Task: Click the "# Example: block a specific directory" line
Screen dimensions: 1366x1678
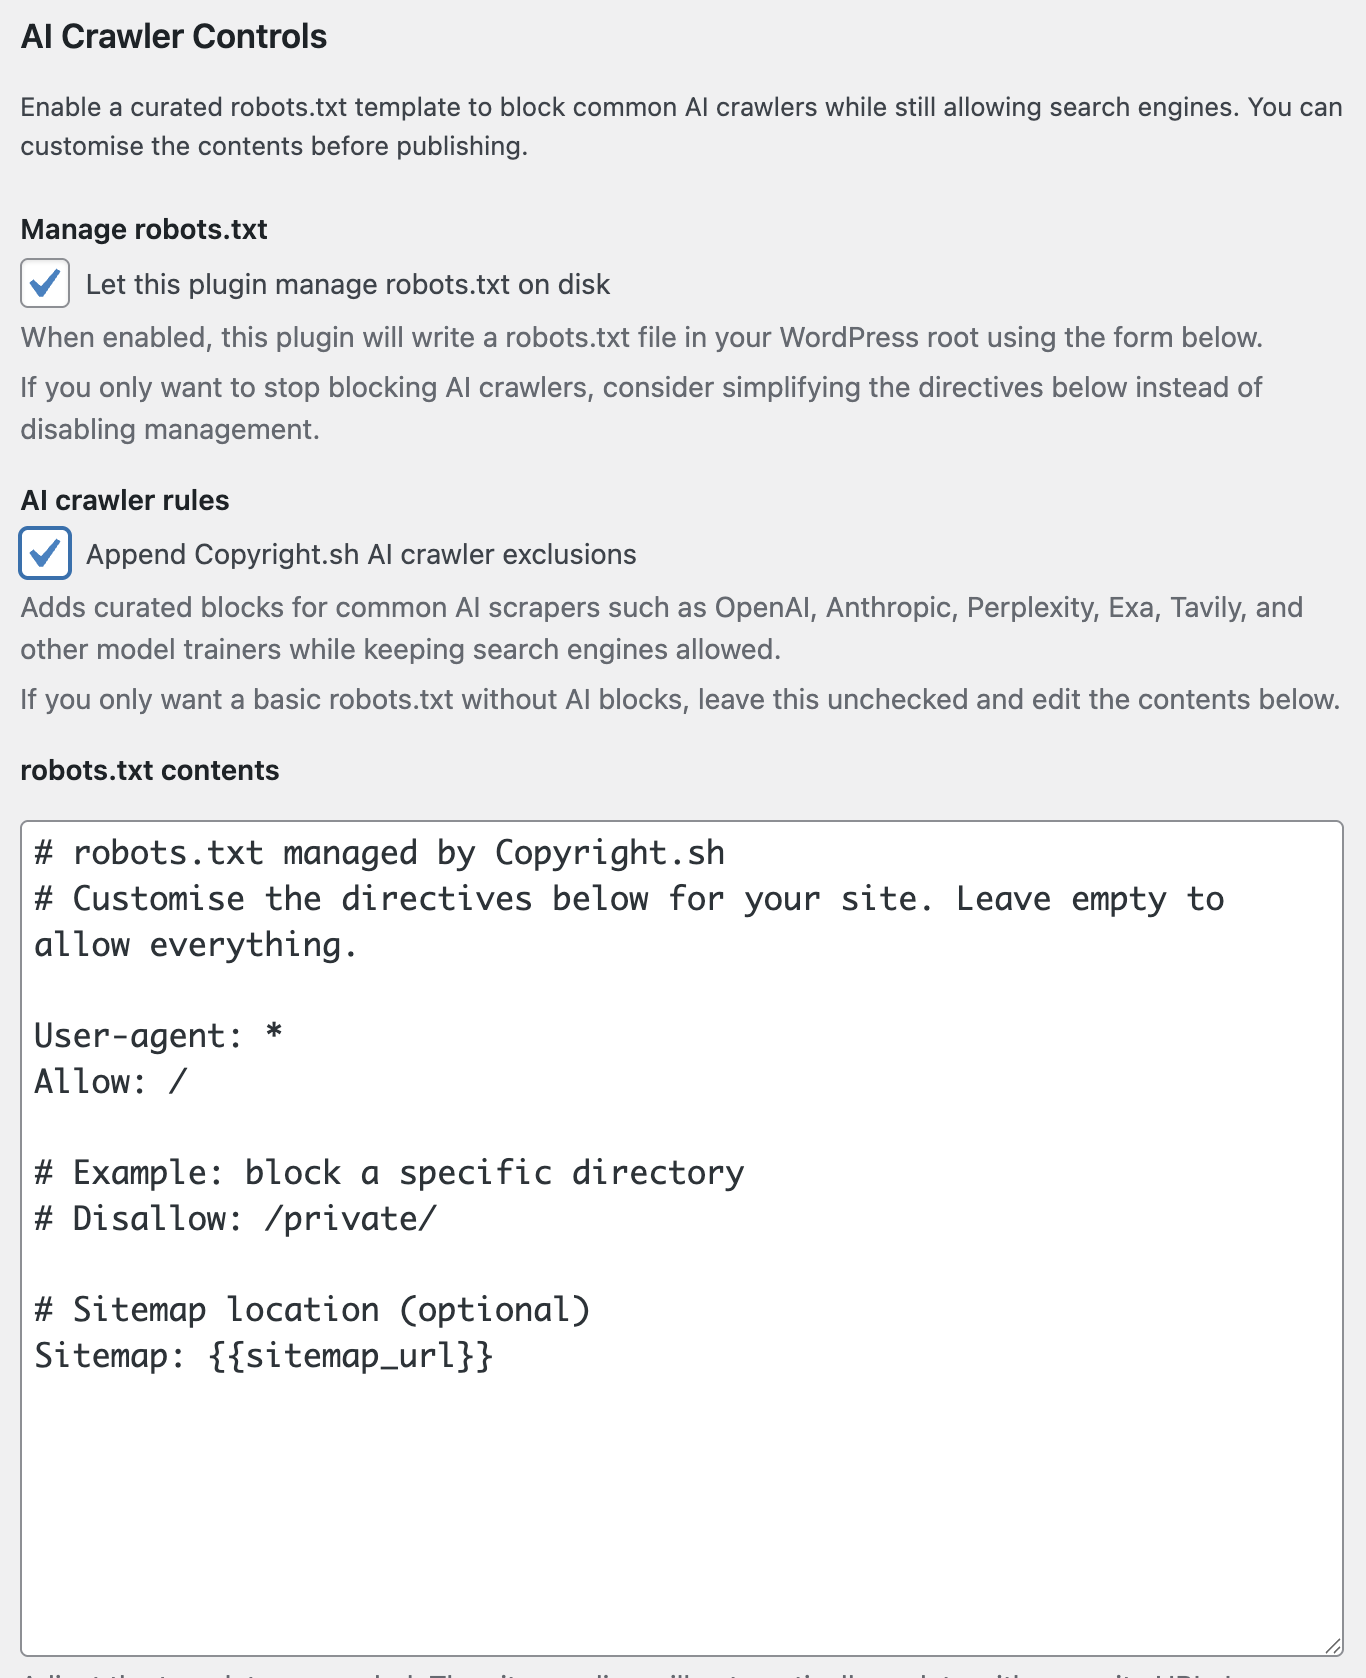Action: click(x=388, y=1171)
